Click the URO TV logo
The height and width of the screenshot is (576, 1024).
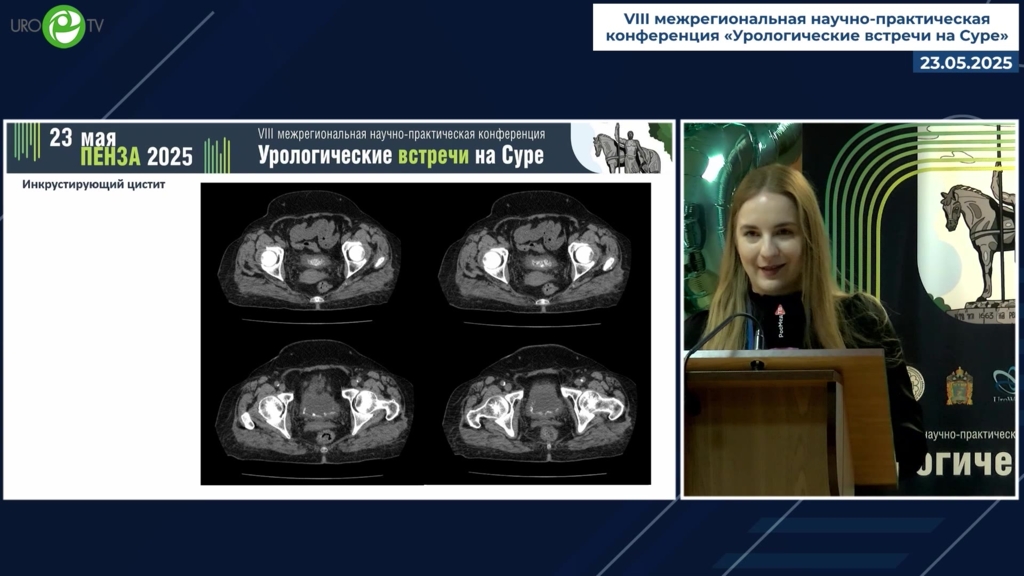point(57,26)
